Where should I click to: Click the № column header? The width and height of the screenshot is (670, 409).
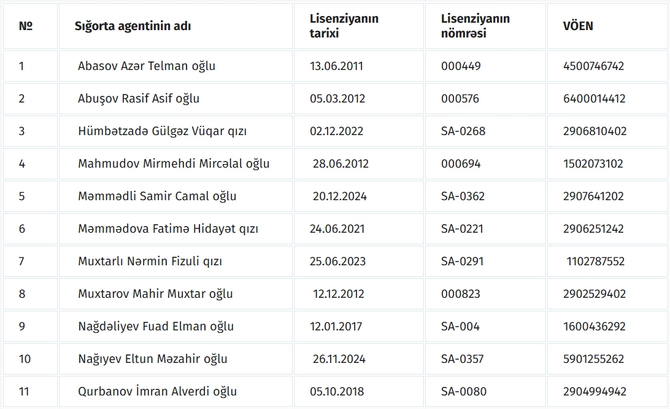[x=26, y=26]
